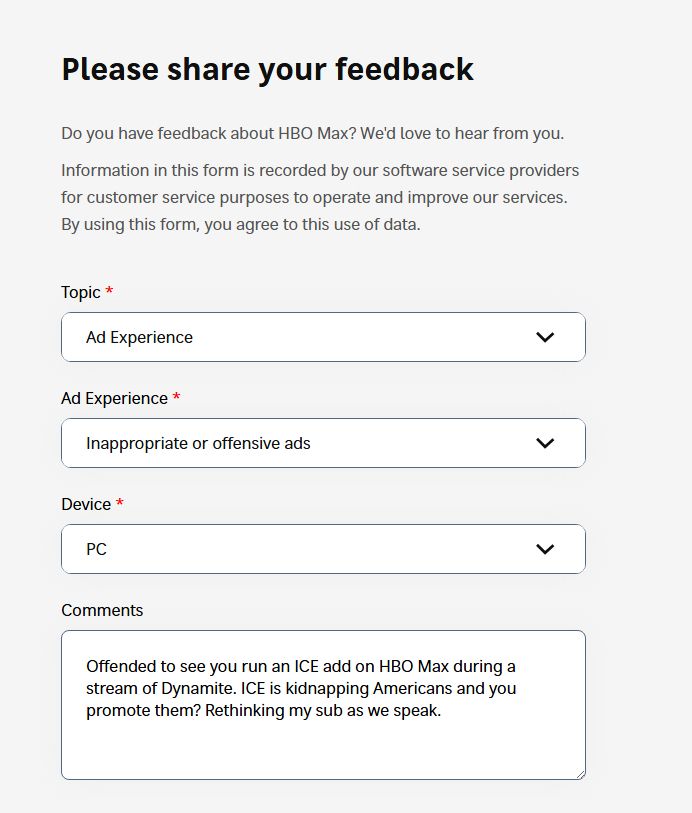The width and height of the screenshot is (692, 813).
Task: Click the red asterisk beside Topic label
Action: tap(110, 292)
